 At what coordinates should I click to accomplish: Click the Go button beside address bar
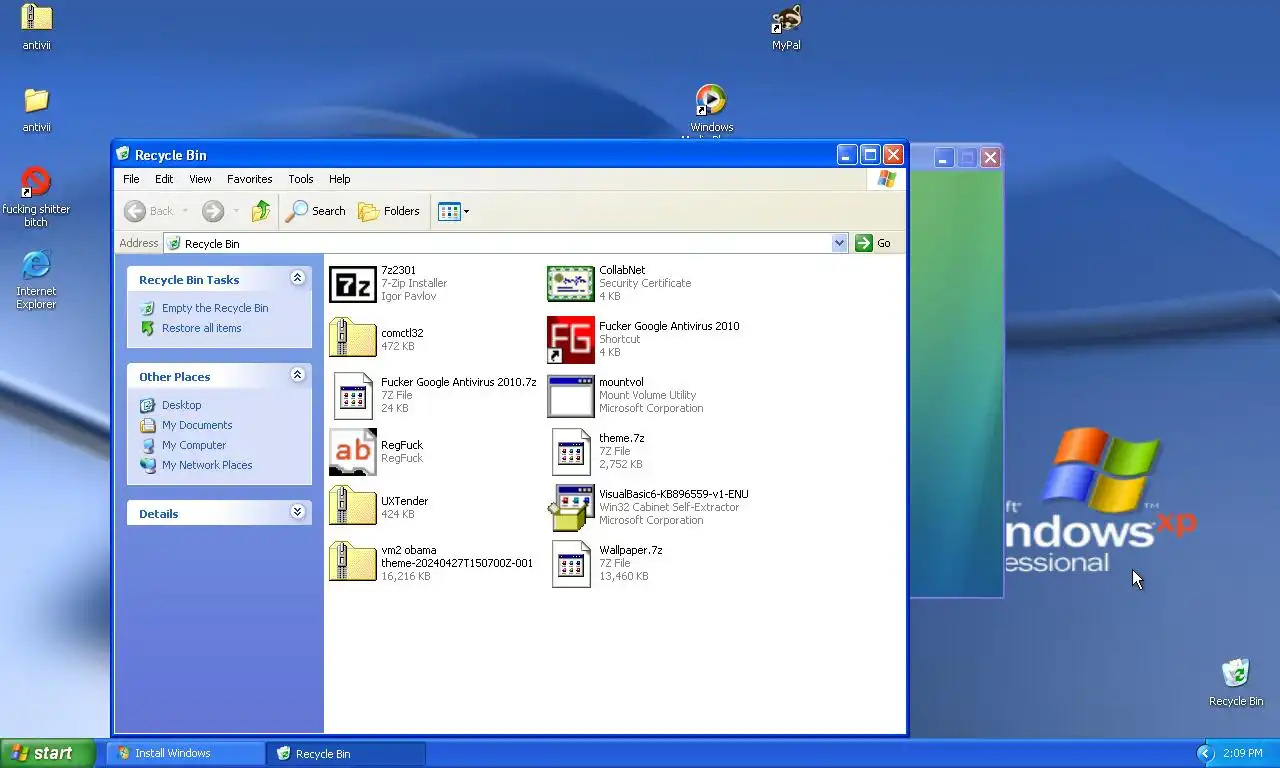point(873,243)
